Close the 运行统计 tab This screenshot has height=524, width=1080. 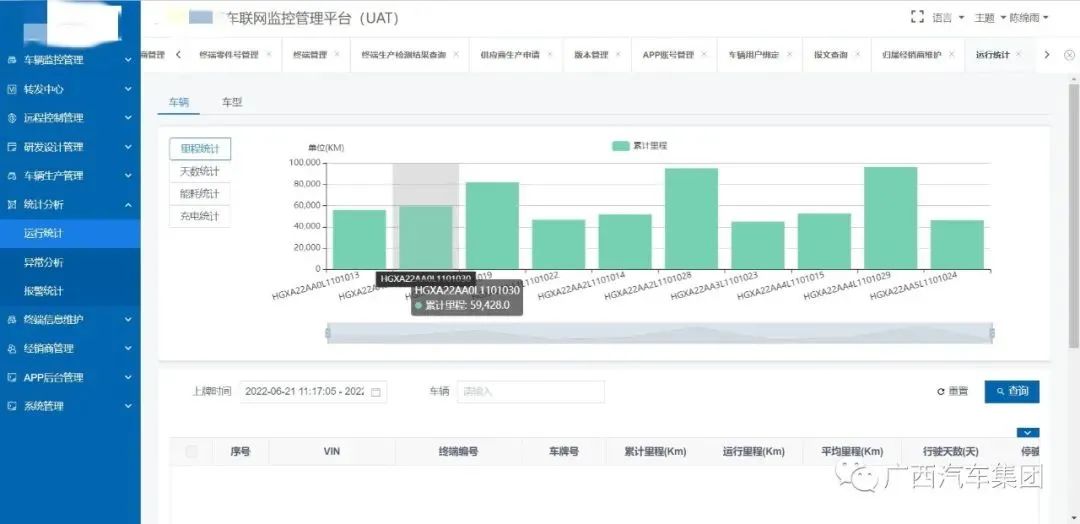1019,54
